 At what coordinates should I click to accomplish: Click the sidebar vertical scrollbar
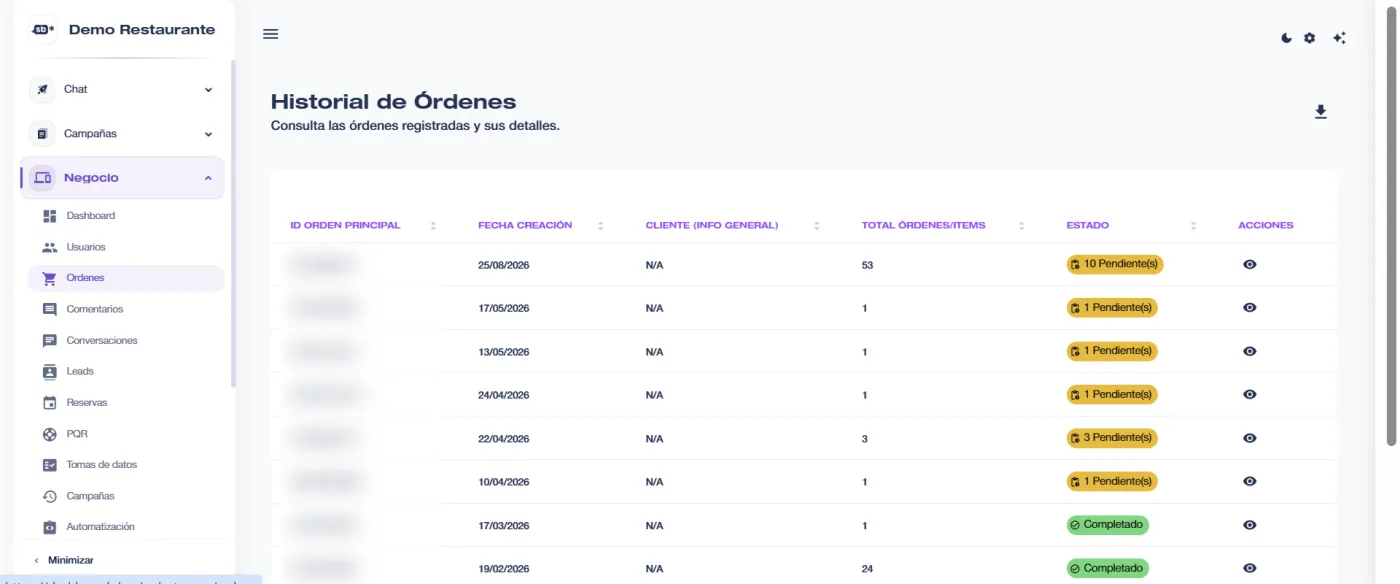coord(233,225)
